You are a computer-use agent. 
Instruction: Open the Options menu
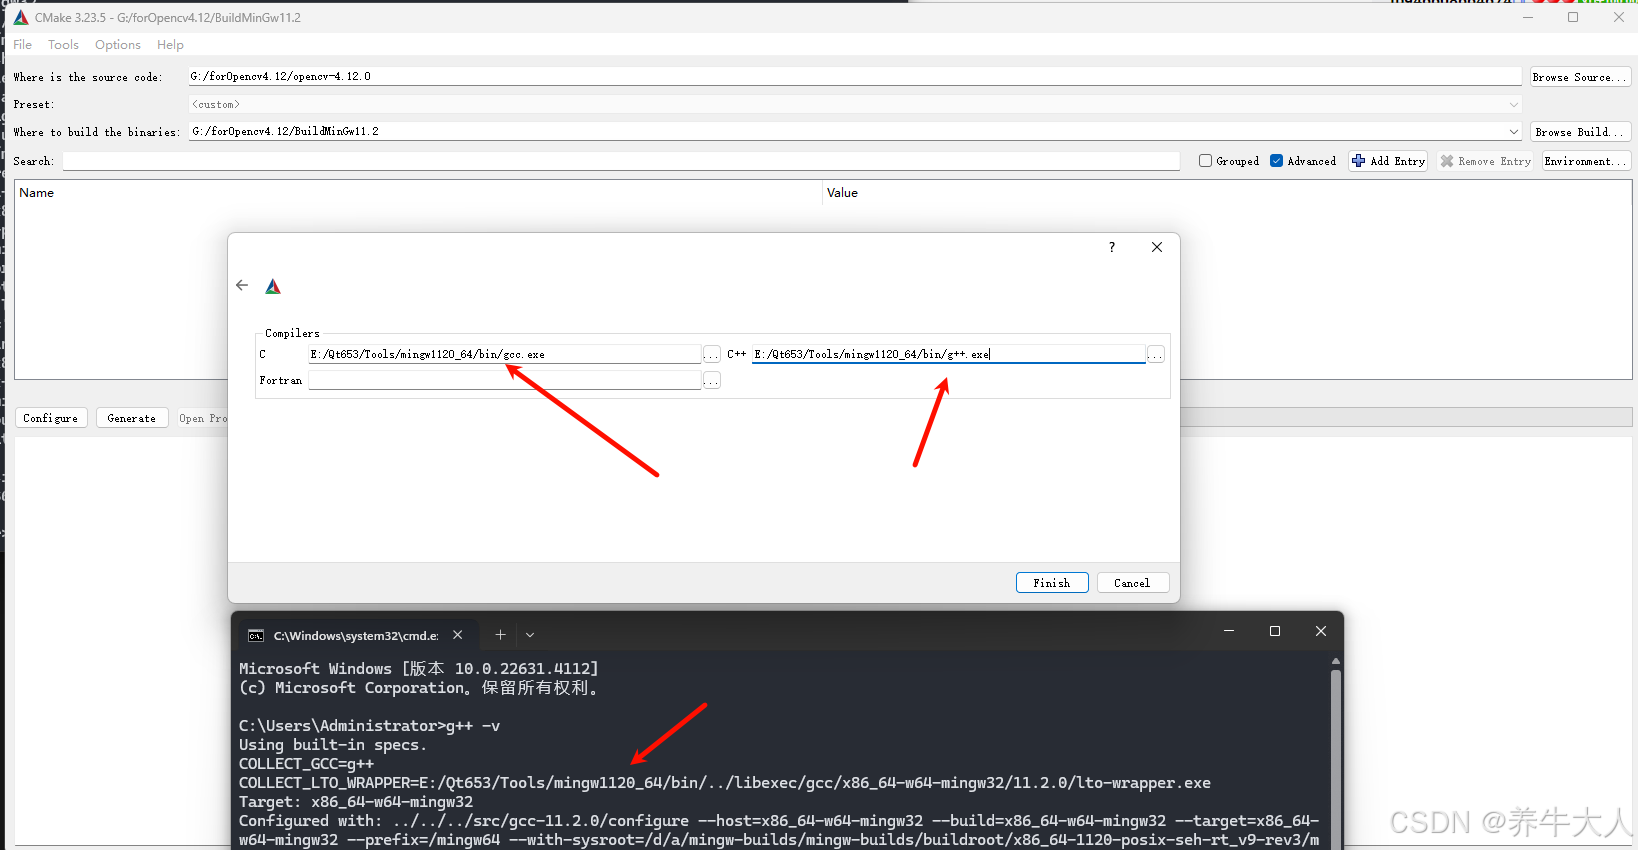118,45
